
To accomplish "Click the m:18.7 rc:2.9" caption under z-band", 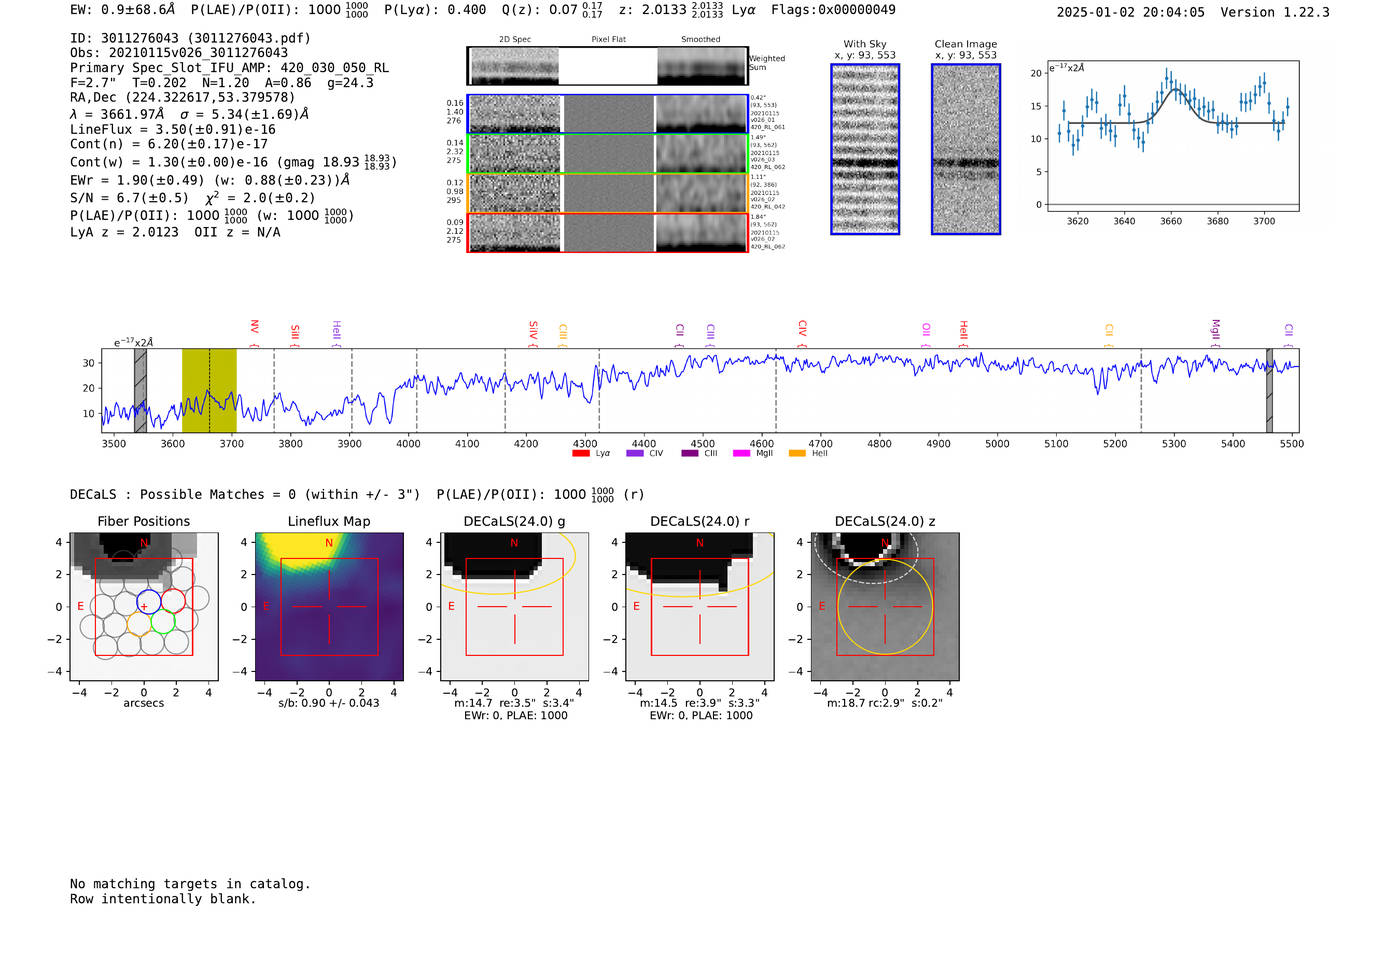I will (885, 703).
